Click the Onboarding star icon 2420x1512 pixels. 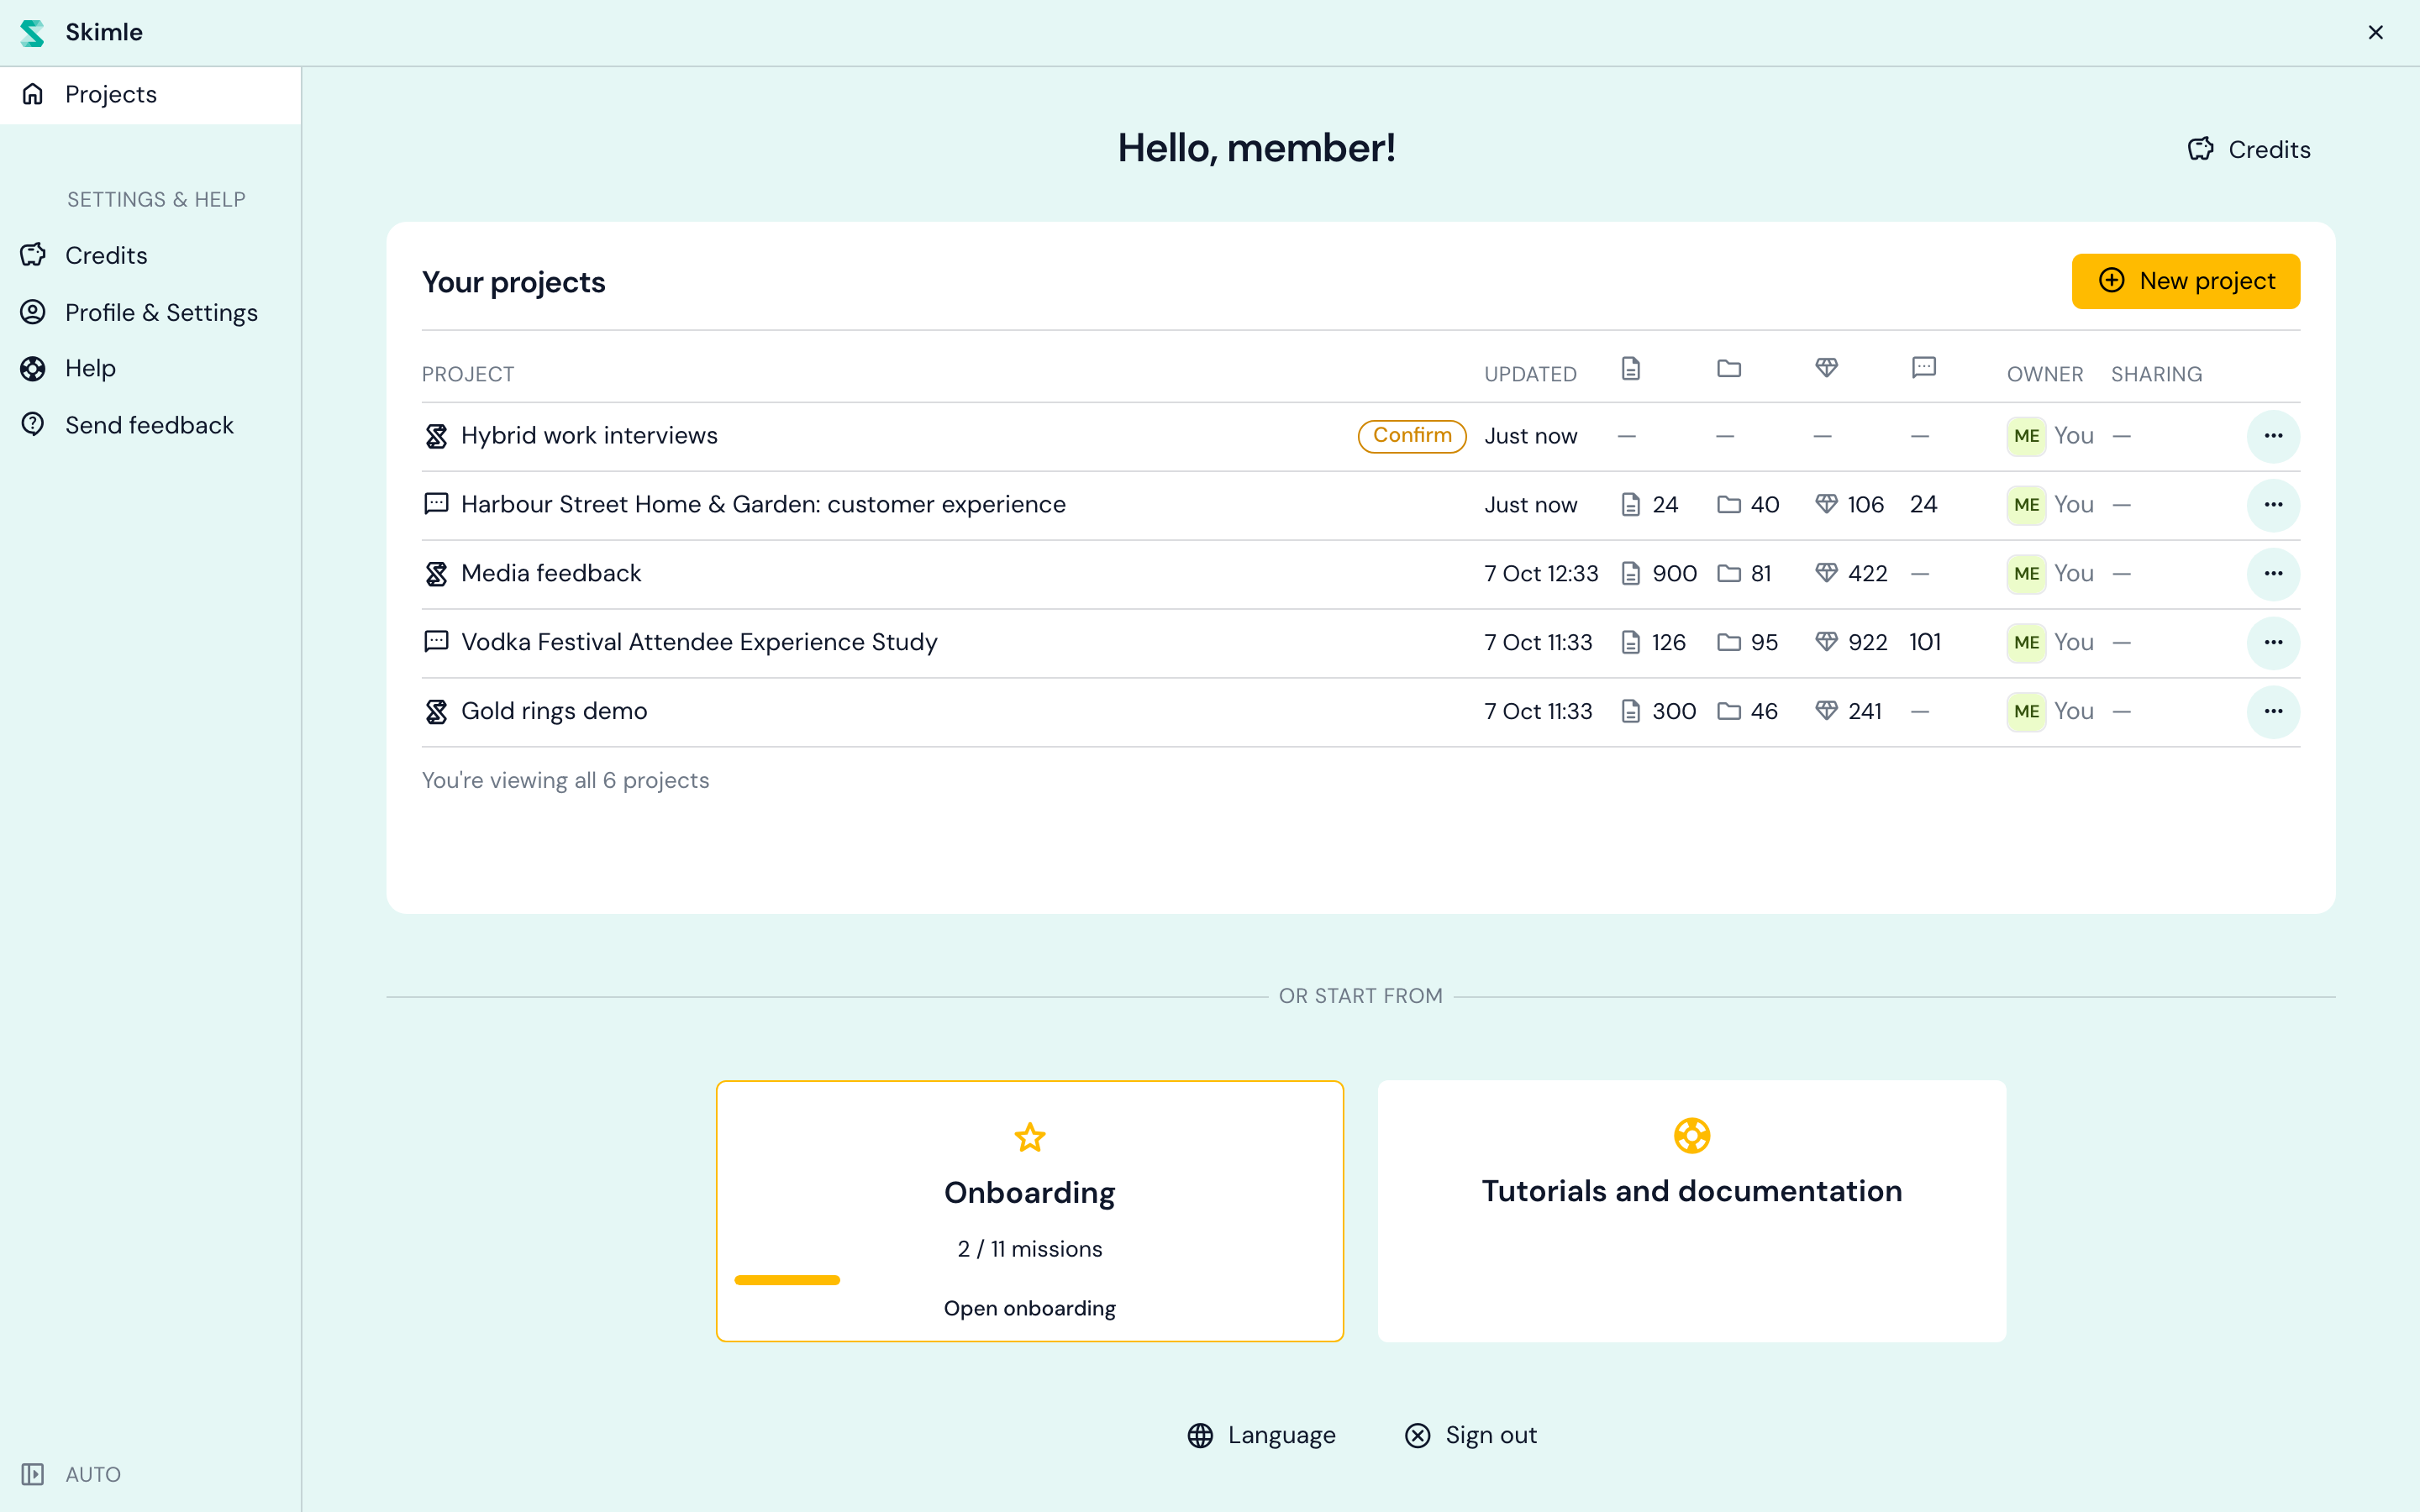(1030, 1137)
